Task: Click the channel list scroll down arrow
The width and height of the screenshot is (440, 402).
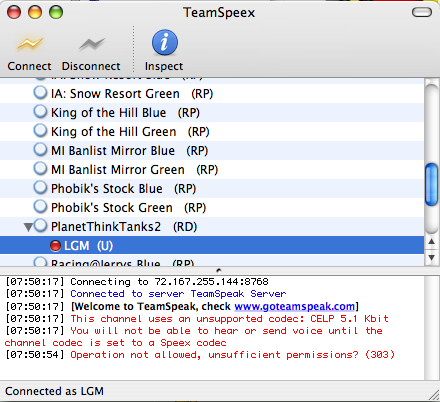Action: click(432, 258)
